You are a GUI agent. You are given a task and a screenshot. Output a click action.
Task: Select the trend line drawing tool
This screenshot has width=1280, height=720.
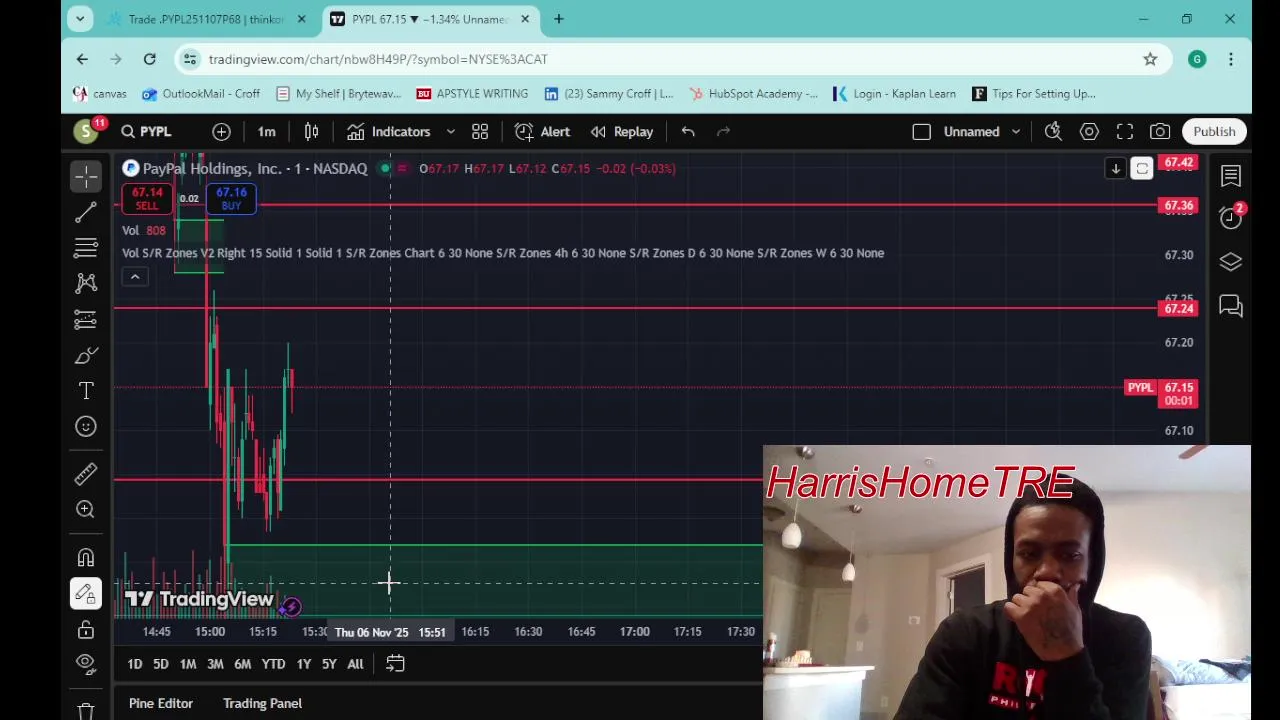[x=86, y=212]
